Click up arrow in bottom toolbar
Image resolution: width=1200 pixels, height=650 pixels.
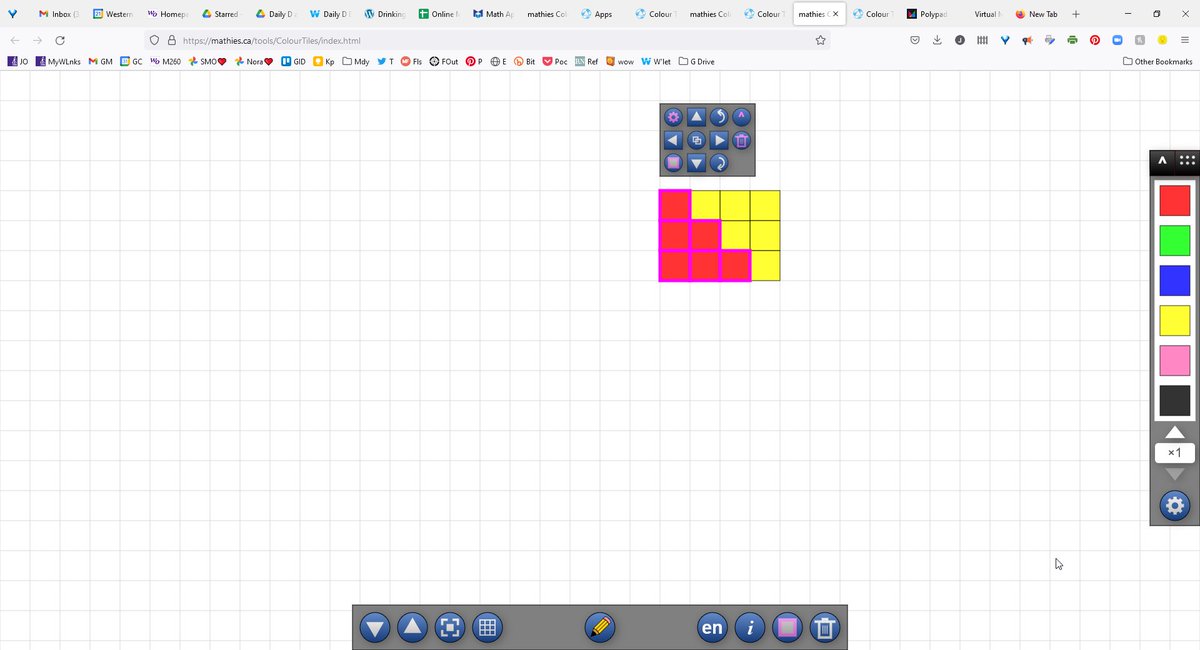412,628
